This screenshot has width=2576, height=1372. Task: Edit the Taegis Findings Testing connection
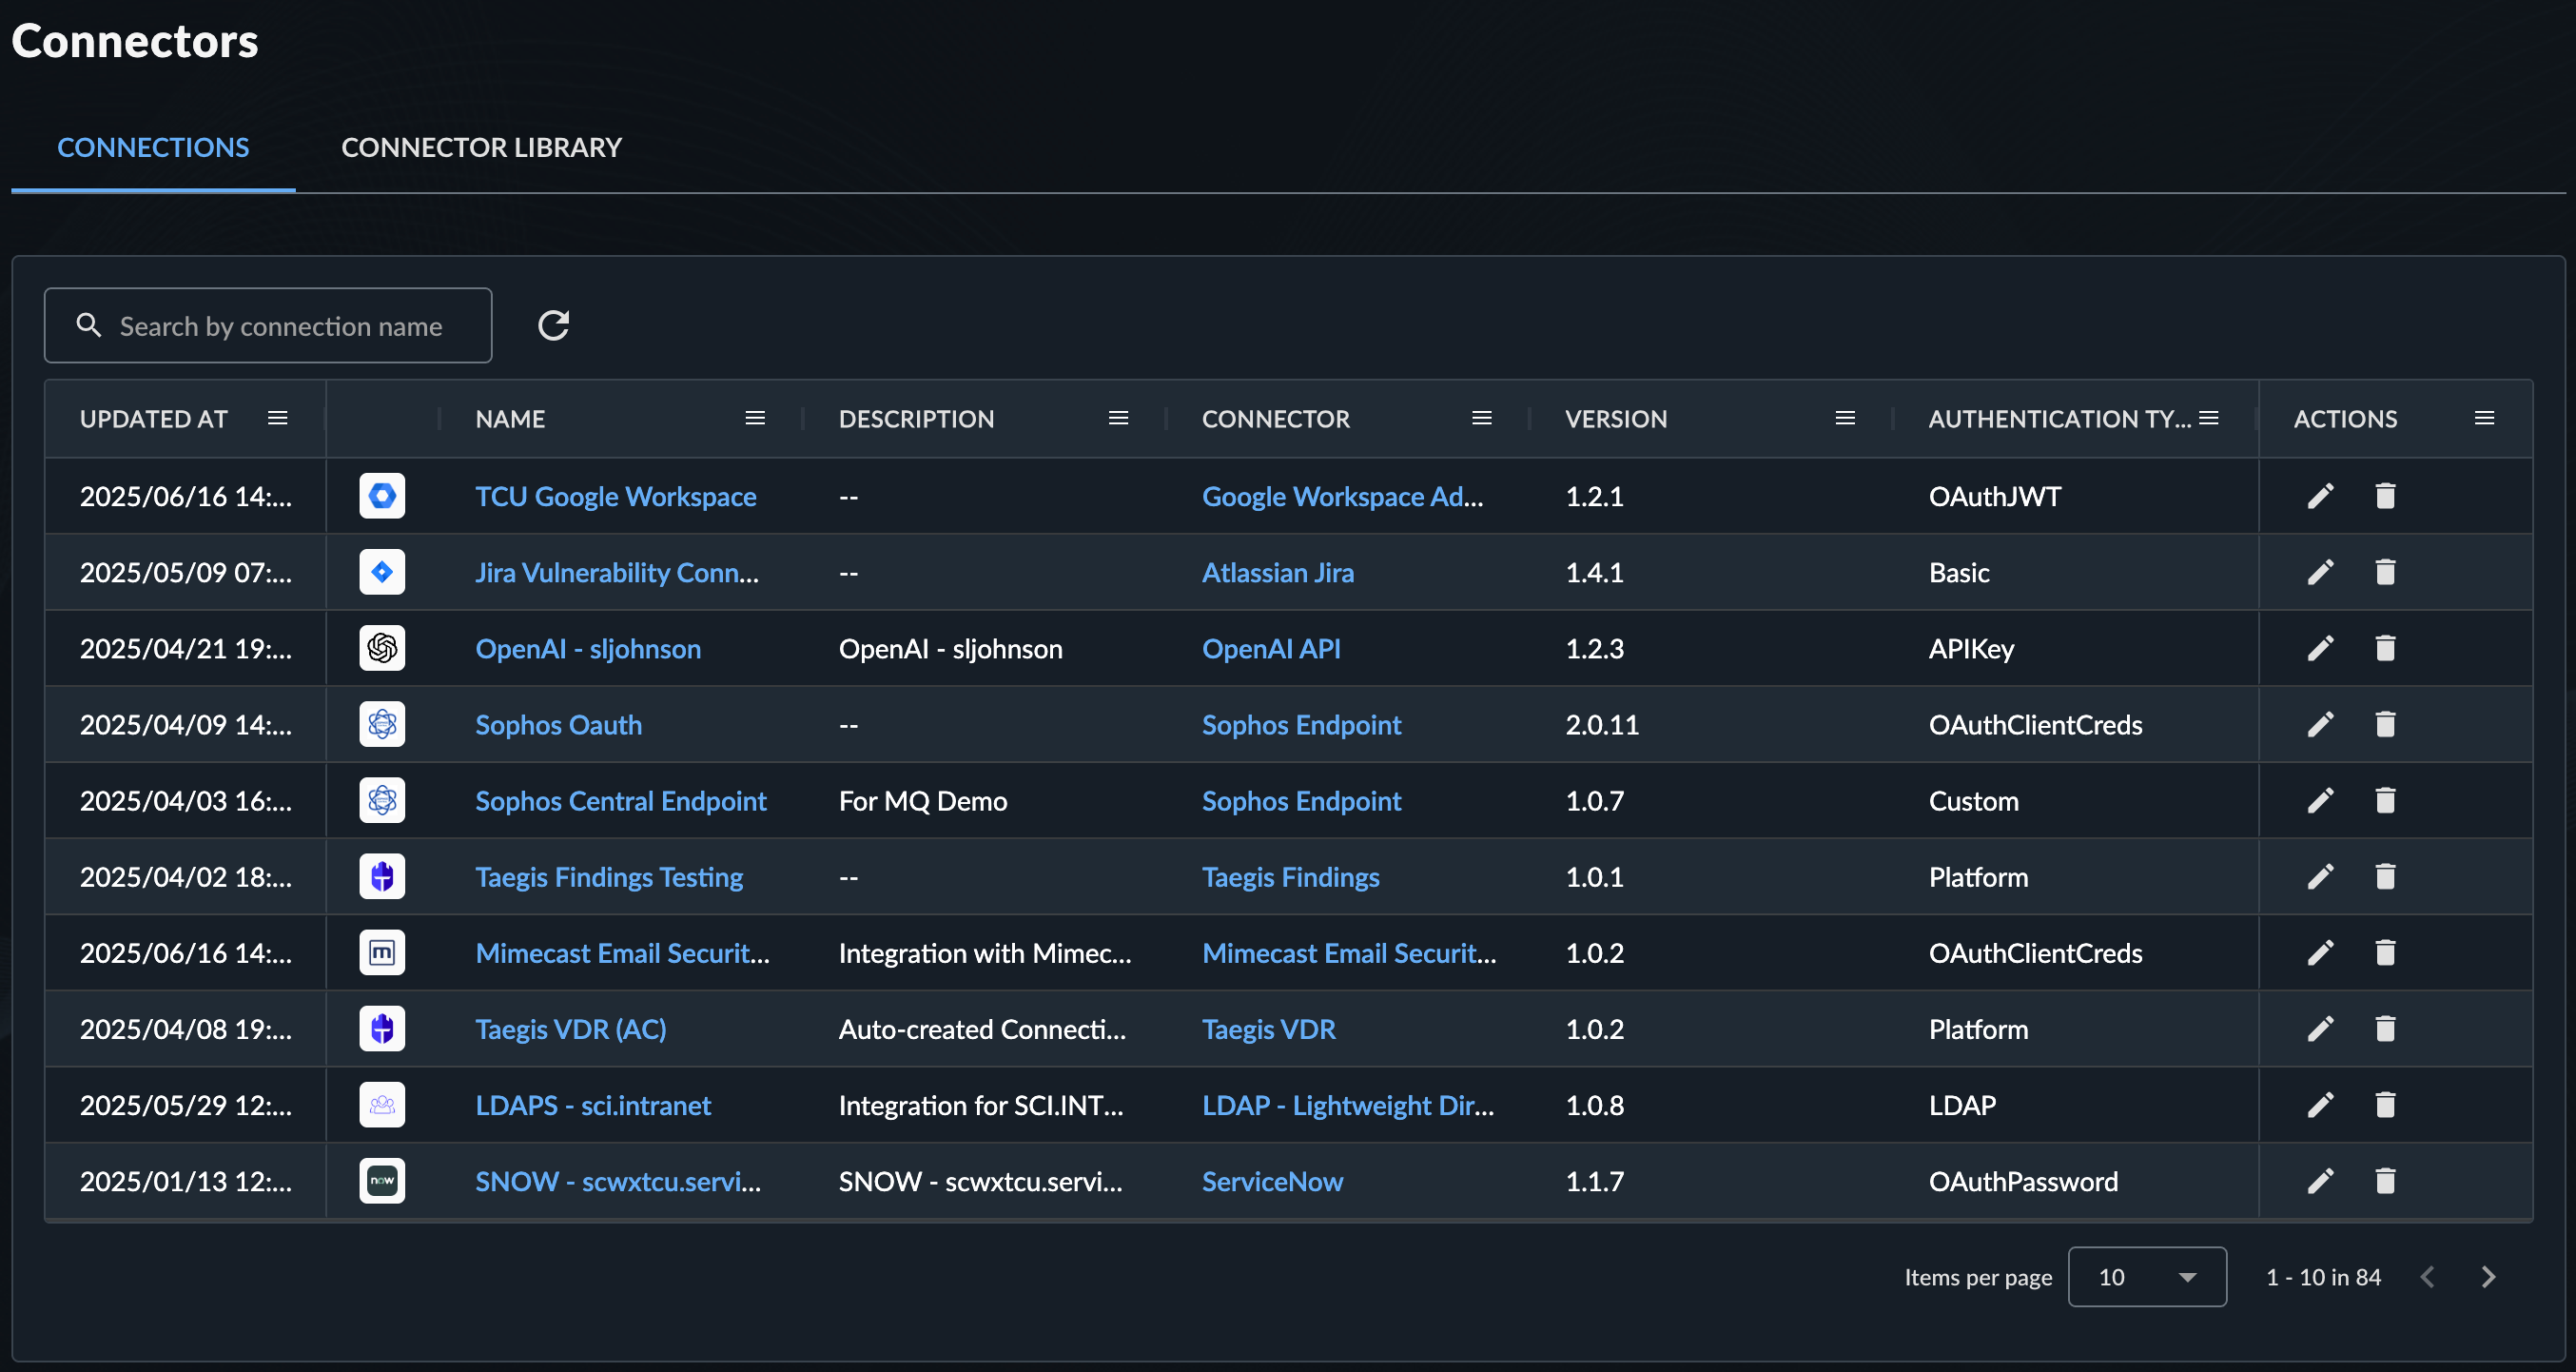(2320, 876)
